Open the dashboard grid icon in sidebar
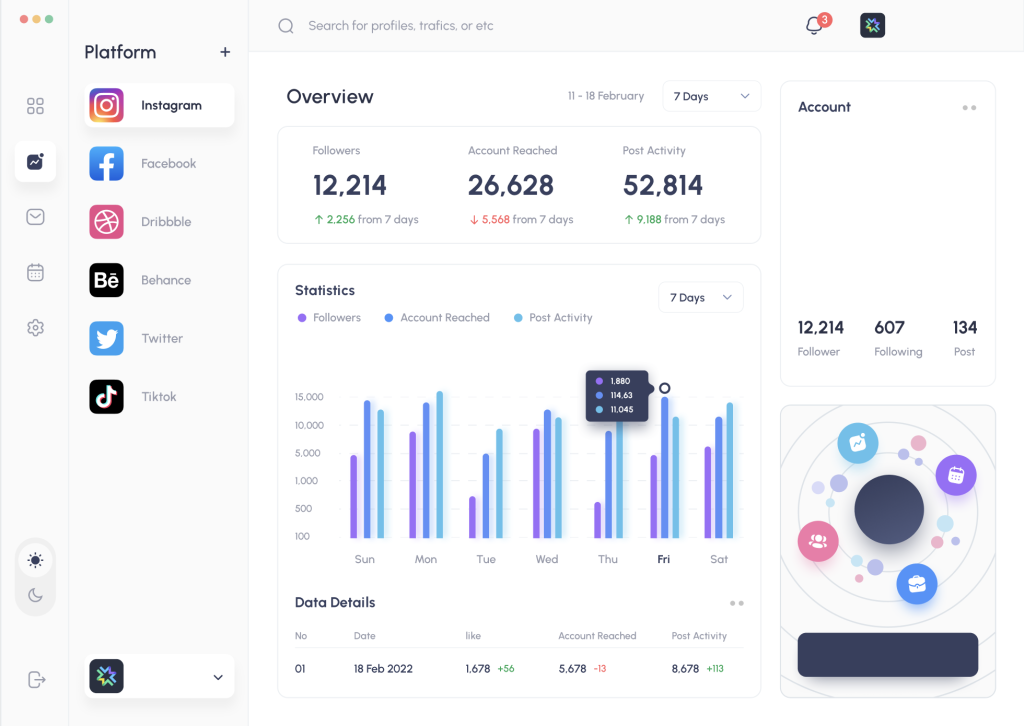Image resolution: width=1024 pixels, height=726 pixels. coord(35,106)
